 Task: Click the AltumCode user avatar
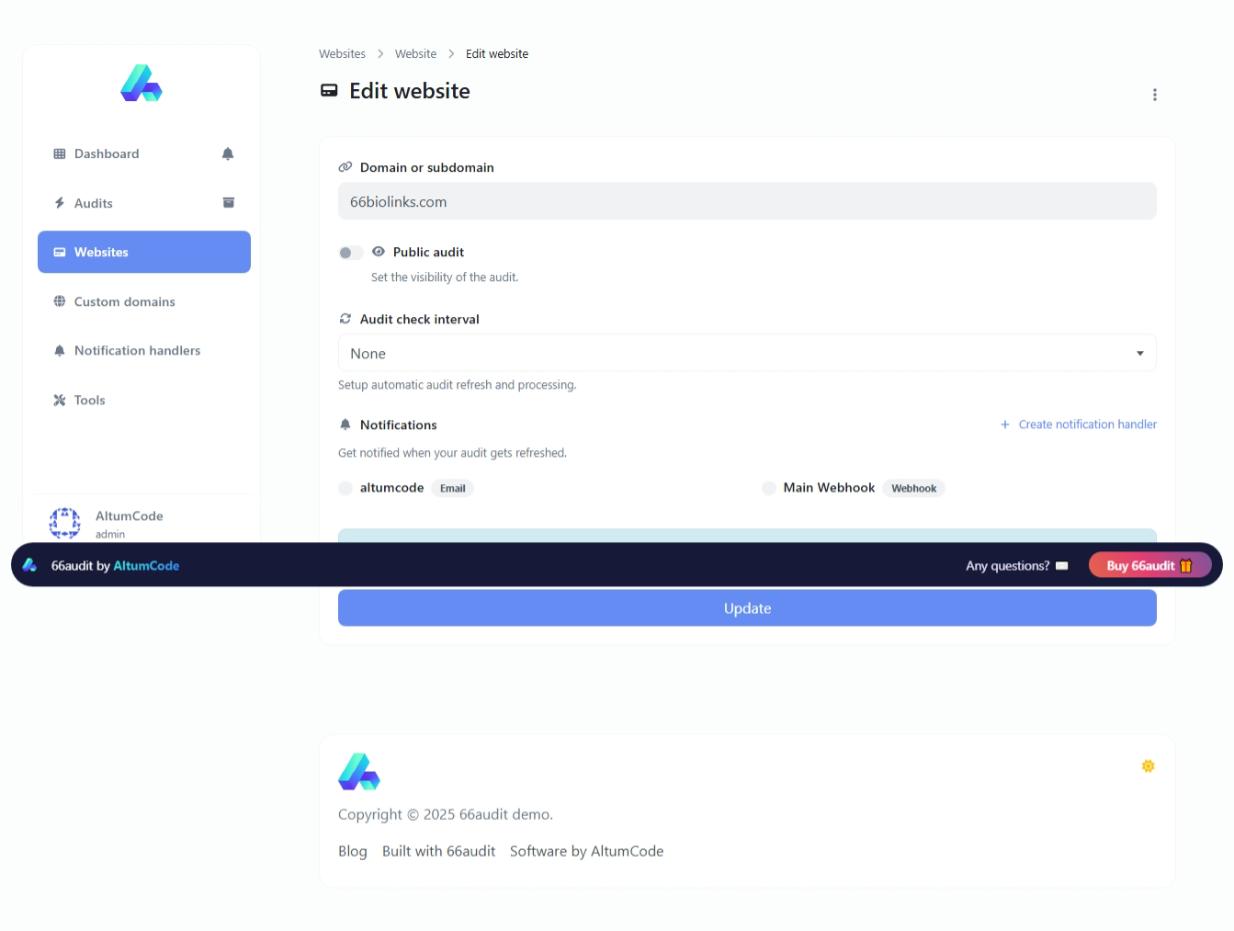65,522
